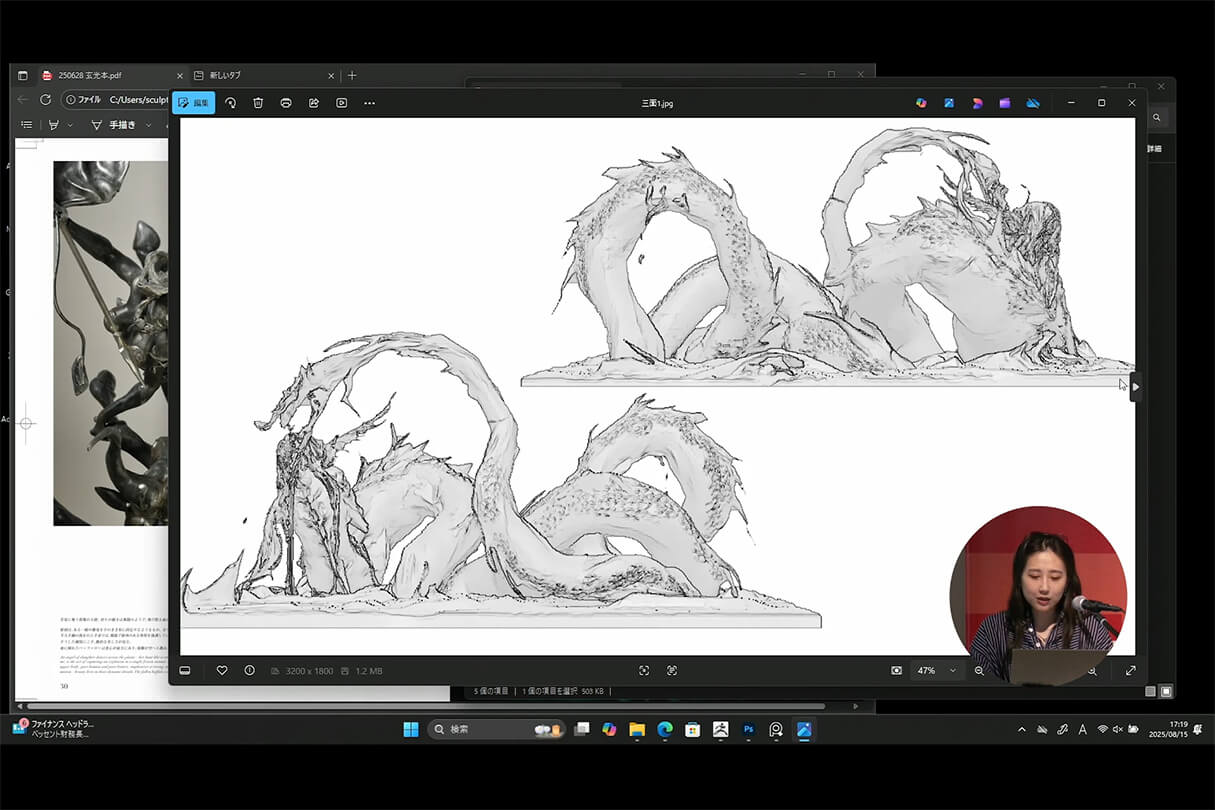Screen dimensions: 1215x810
Task: Show file info with the info icon
Action: (249, 670)
